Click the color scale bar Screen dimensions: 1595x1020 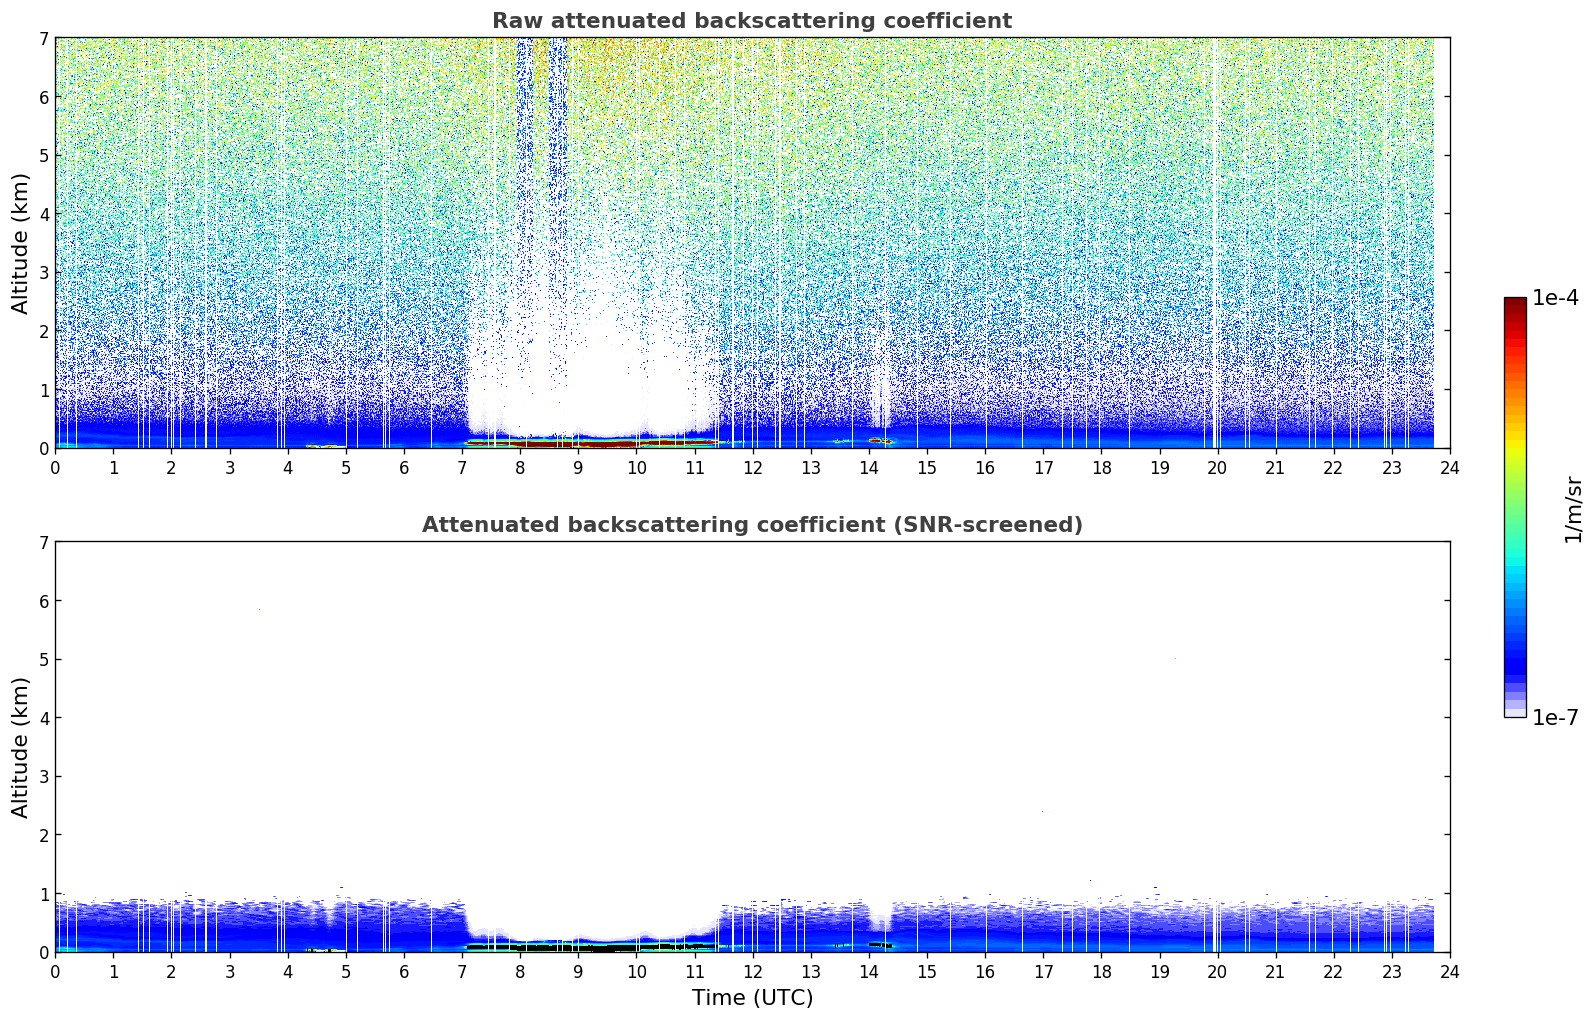click(x=1515, y=507)
